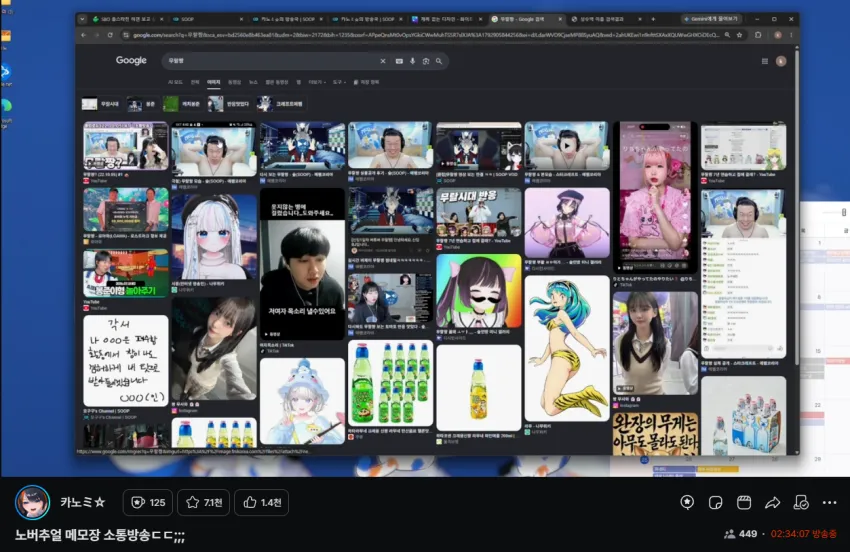Focus the Google search input field

coord(271,61)
